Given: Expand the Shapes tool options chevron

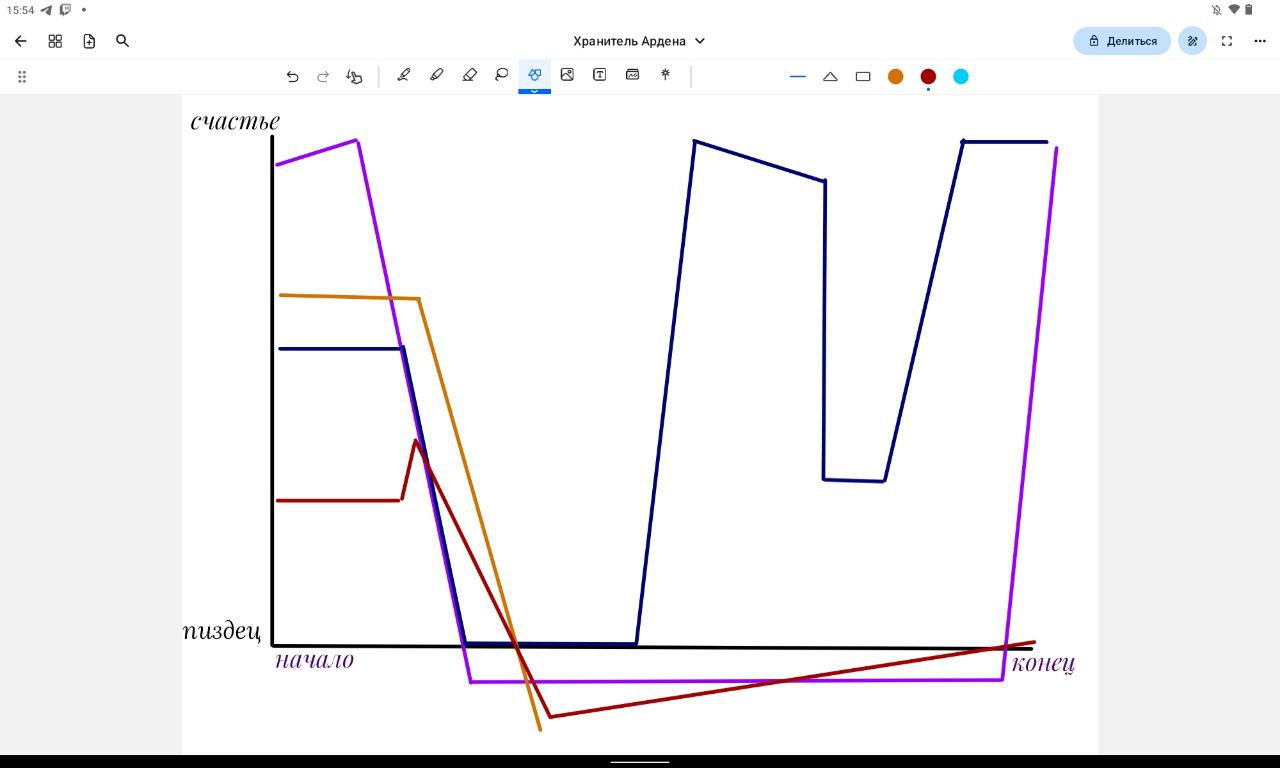Looking at the screenshot, I should pyautogui.click(x=534, y=90).
